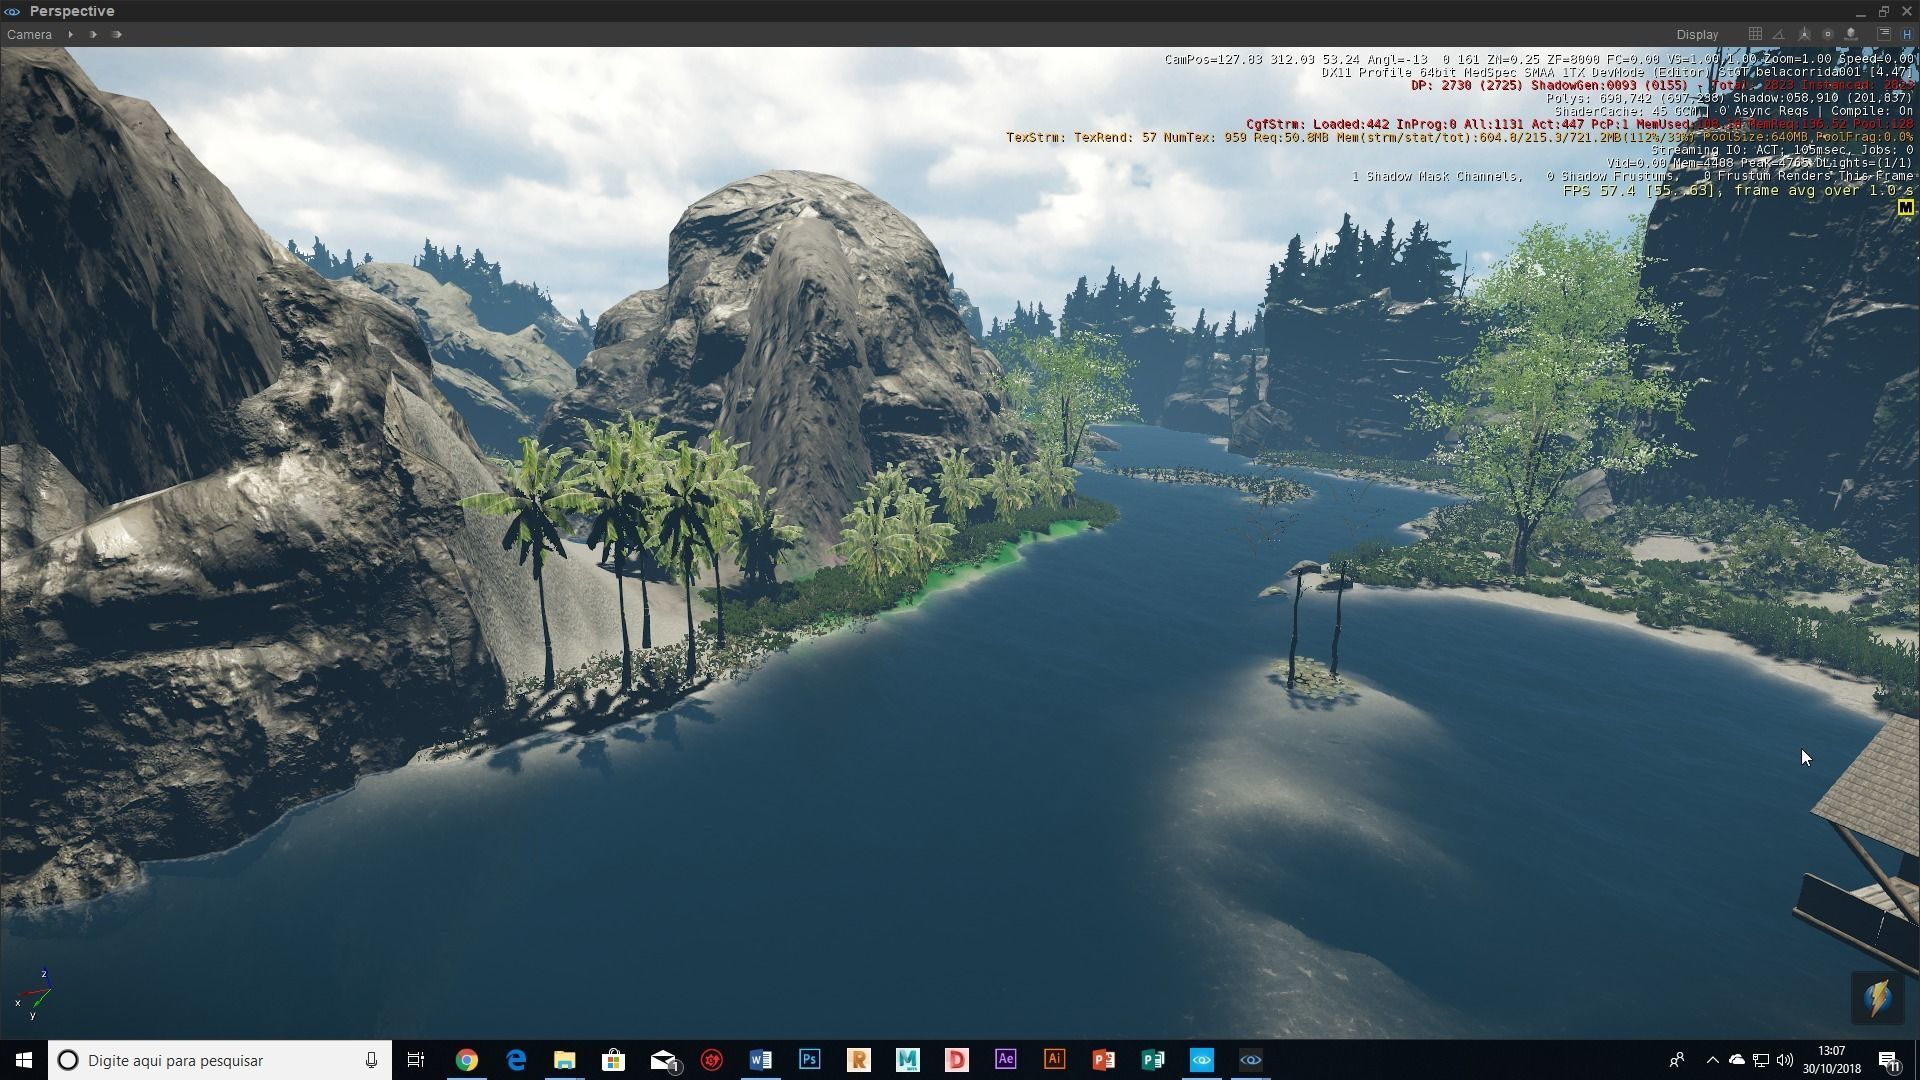Viewport: 1920px width, 1080px height.
Task: Click the microphone in the search bar
Action: (371, 1060)
